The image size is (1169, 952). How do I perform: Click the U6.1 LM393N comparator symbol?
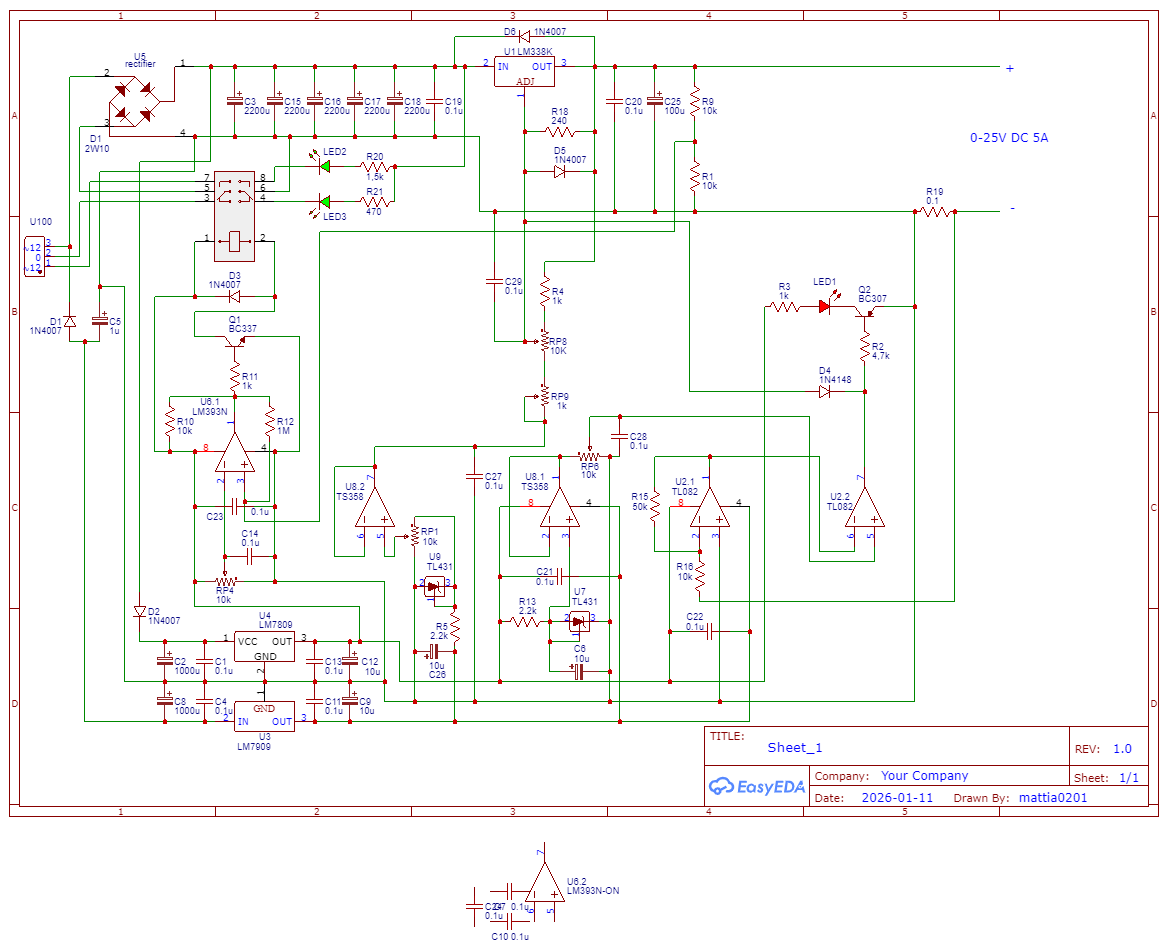coord(235,453)
